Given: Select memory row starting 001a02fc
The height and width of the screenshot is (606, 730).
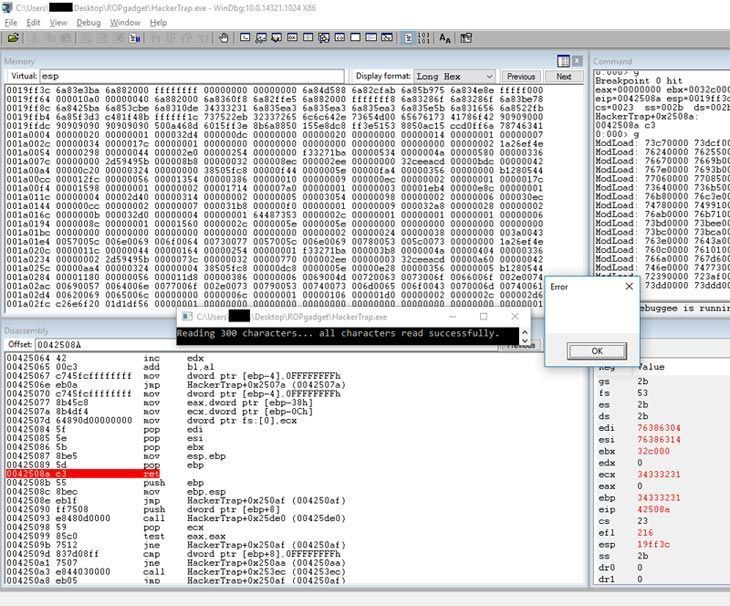Looking at the screenshot, I should (275, 303).
